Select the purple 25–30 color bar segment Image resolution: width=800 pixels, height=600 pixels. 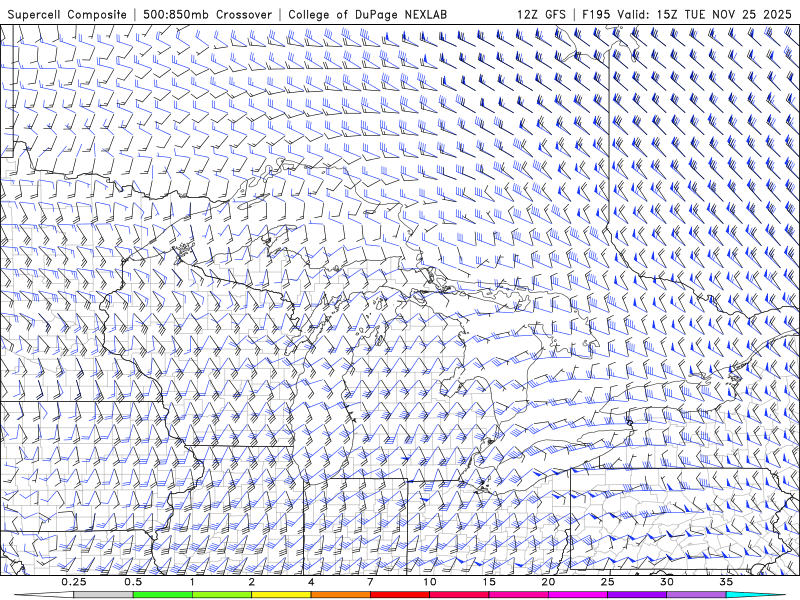click(x=637, y=595)
